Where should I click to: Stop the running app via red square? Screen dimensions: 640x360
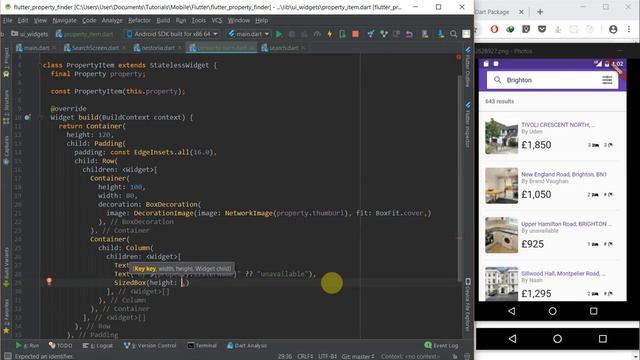(356, 34)
